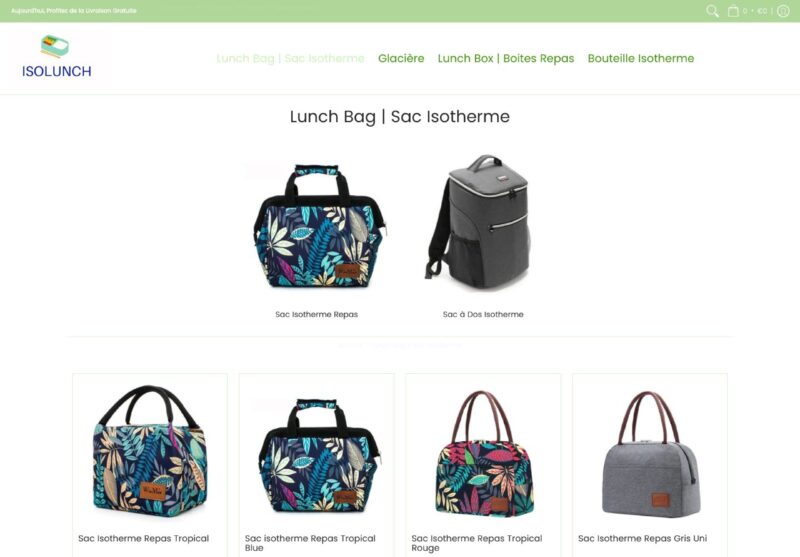Select the Sac Isotherme Repas Tropical product image
This screenshot has height=557, width=800.
[150, 452]
